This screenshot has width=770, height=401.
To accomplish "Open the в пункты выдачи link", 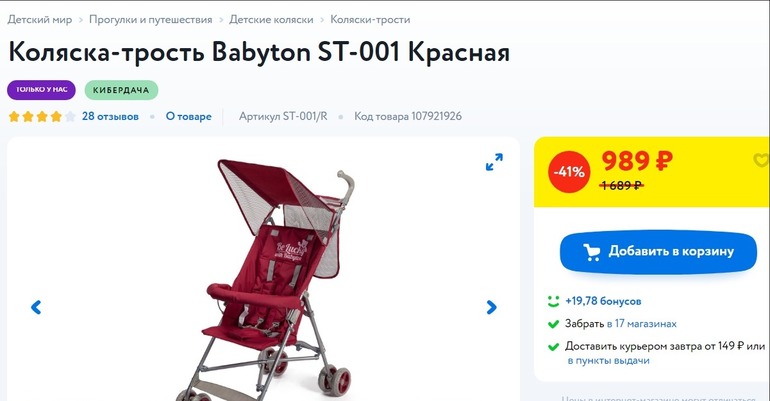I will coord(608,361).
